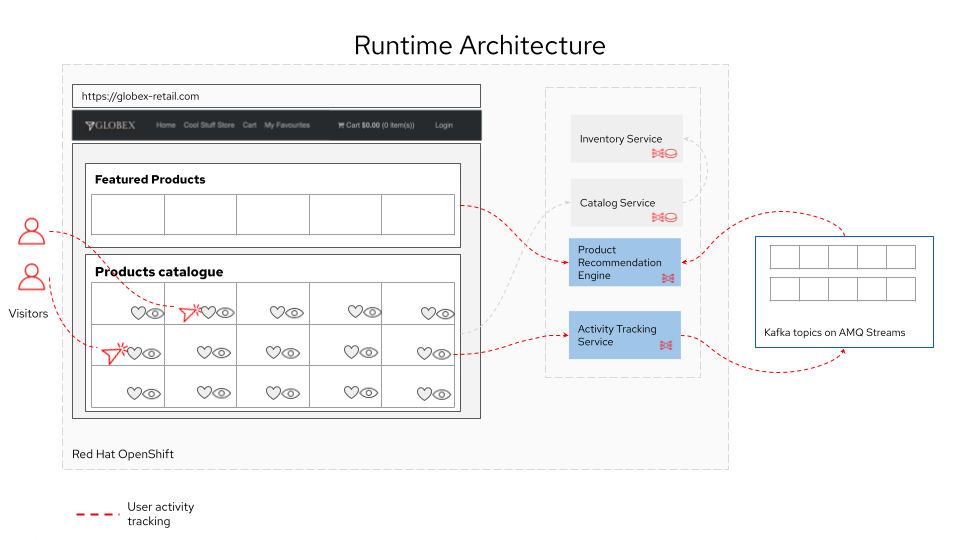Click the first Featured Products cell

[x=128, y=214]
